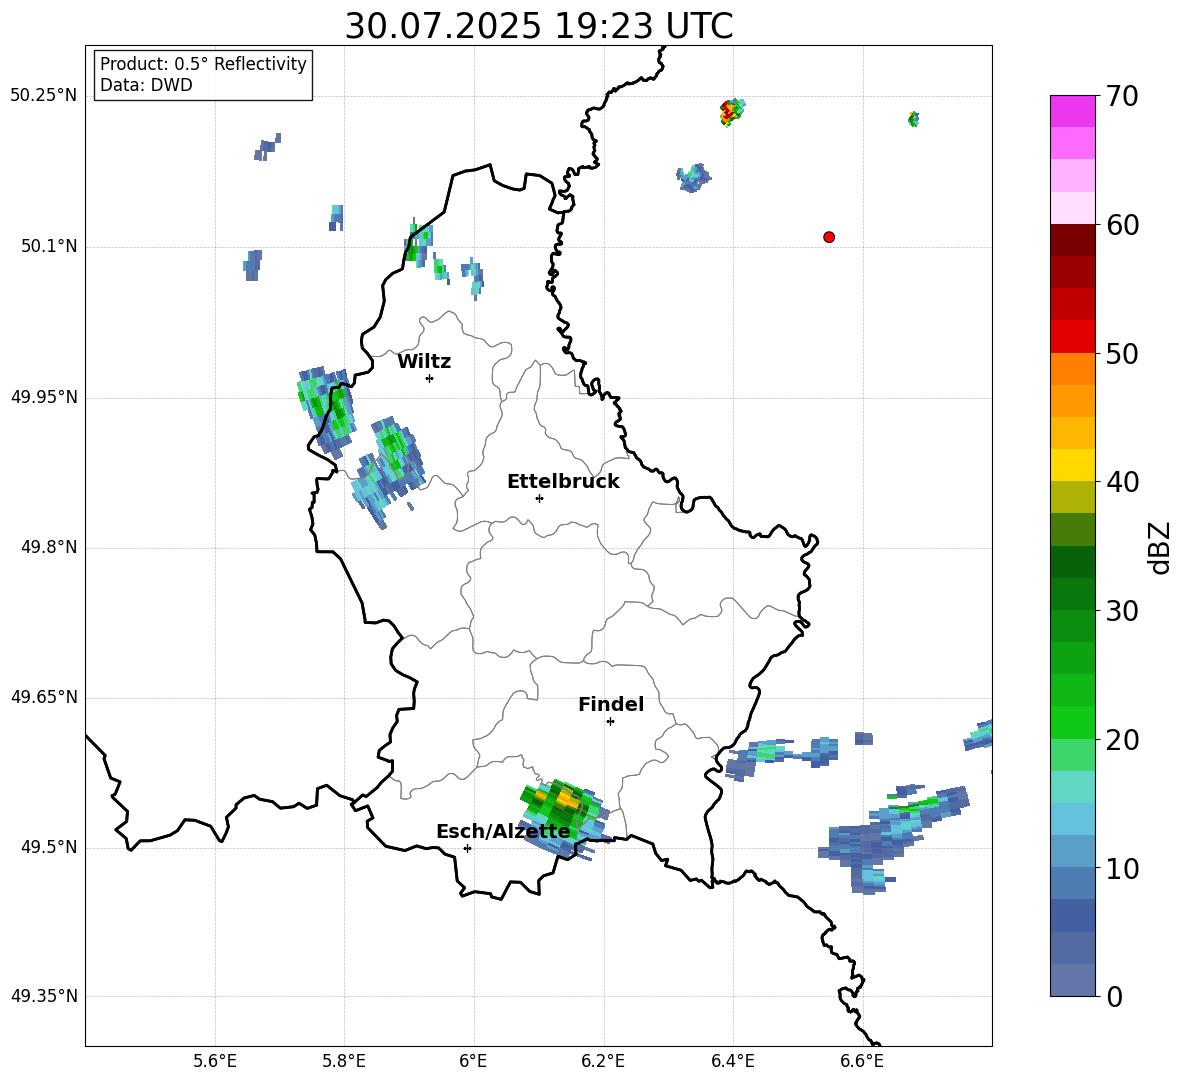Click the Wiltz cross marker
Image resolution: width=1184 pixels, height=1081 pixels.
[430, 378]
